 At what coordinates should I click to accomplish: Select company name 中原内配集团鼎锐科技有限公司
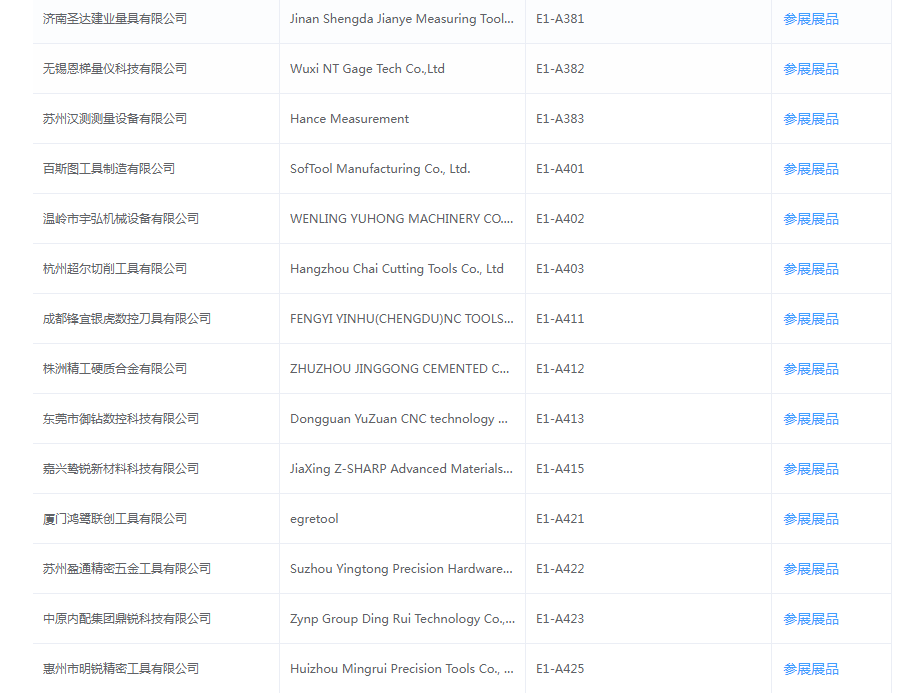click(127, 619)
